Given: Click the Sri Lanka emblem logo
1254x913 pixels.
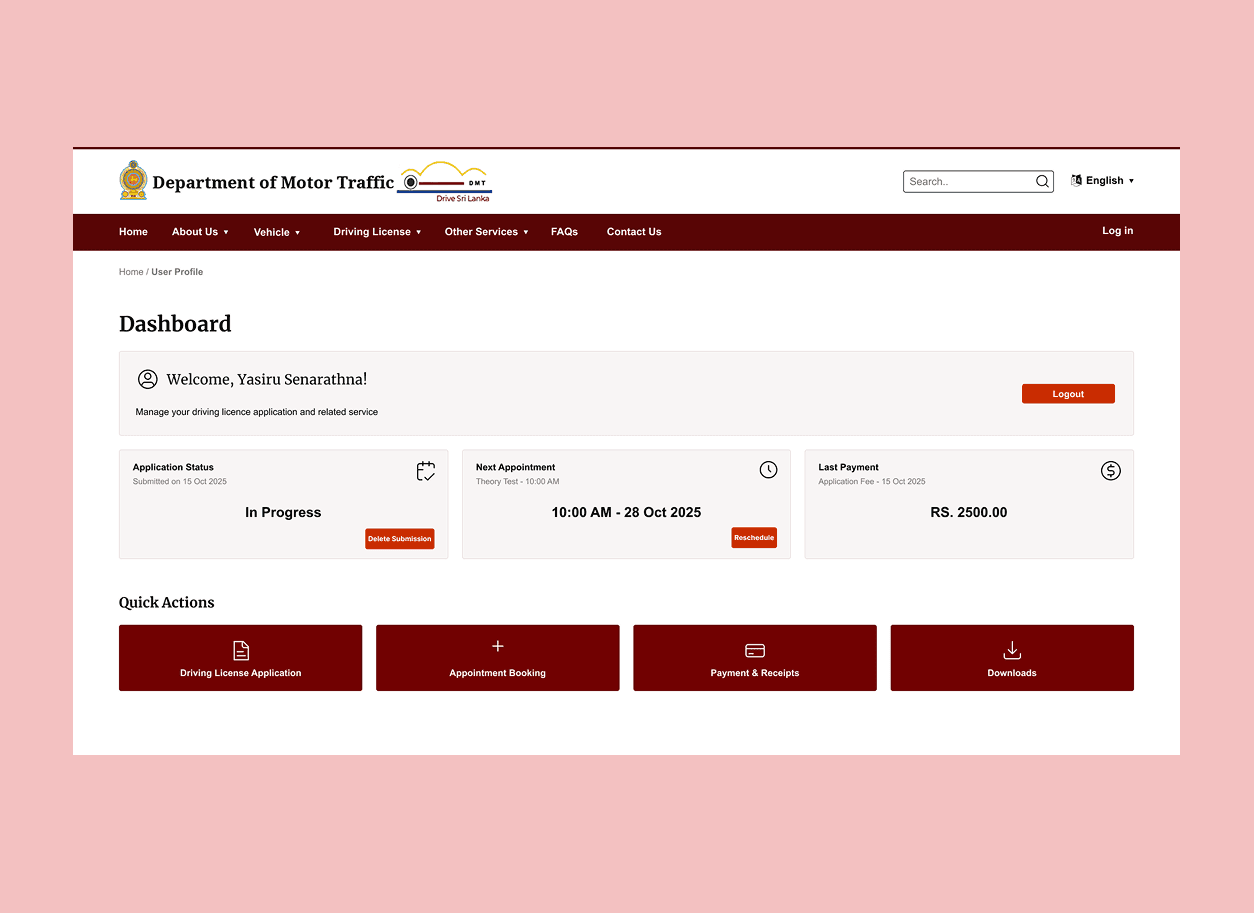Looking at the screenshot, I should click(x=133, y=181).
